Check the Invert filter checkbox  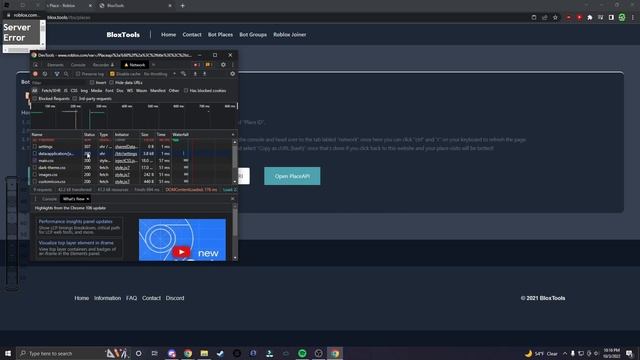coord(92,82)
